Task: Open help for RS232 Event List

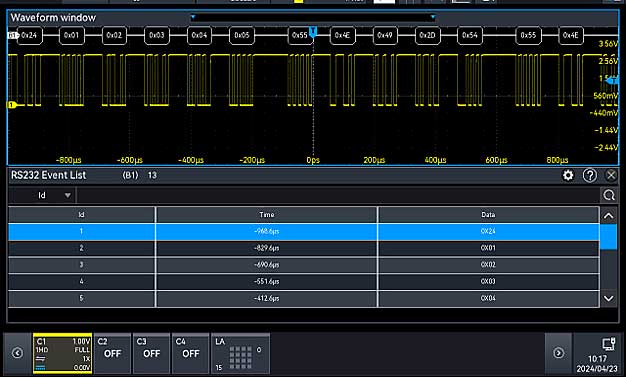Action: point(590,175)
